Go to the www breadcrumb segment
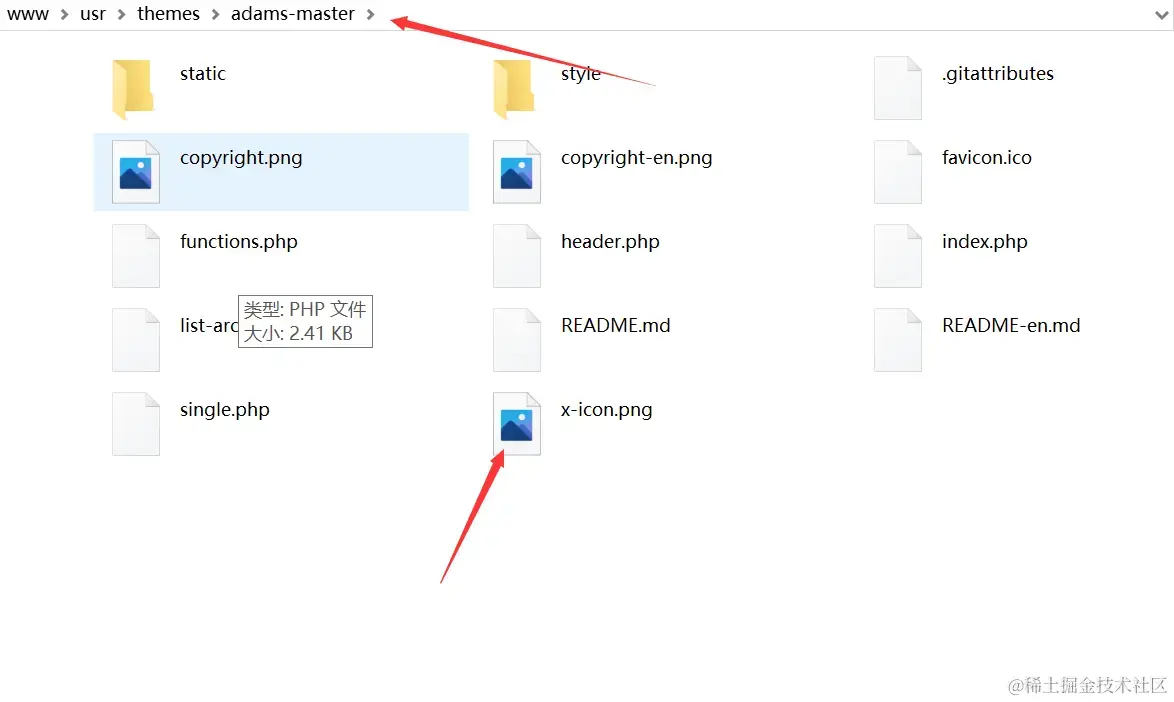Screen dimensions: 1174x702 pyautogui.click(x=28, y=13)
